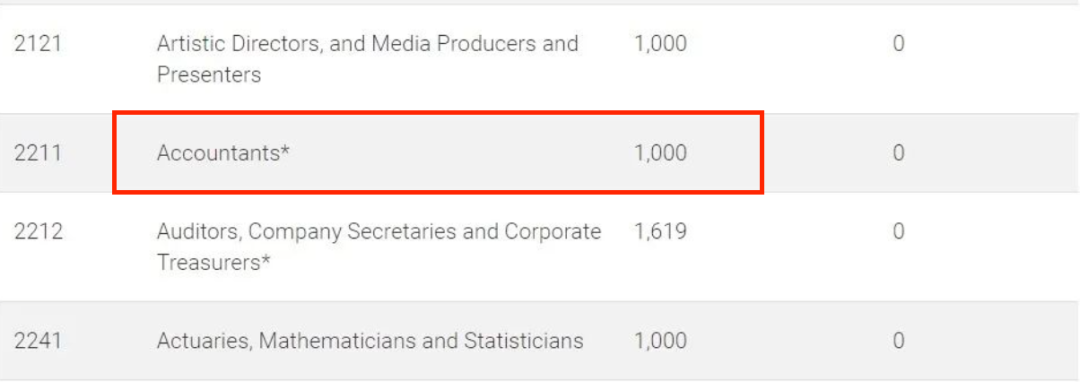Select the 1,000 ceiling in Accountants row

[x=660, y=153]
